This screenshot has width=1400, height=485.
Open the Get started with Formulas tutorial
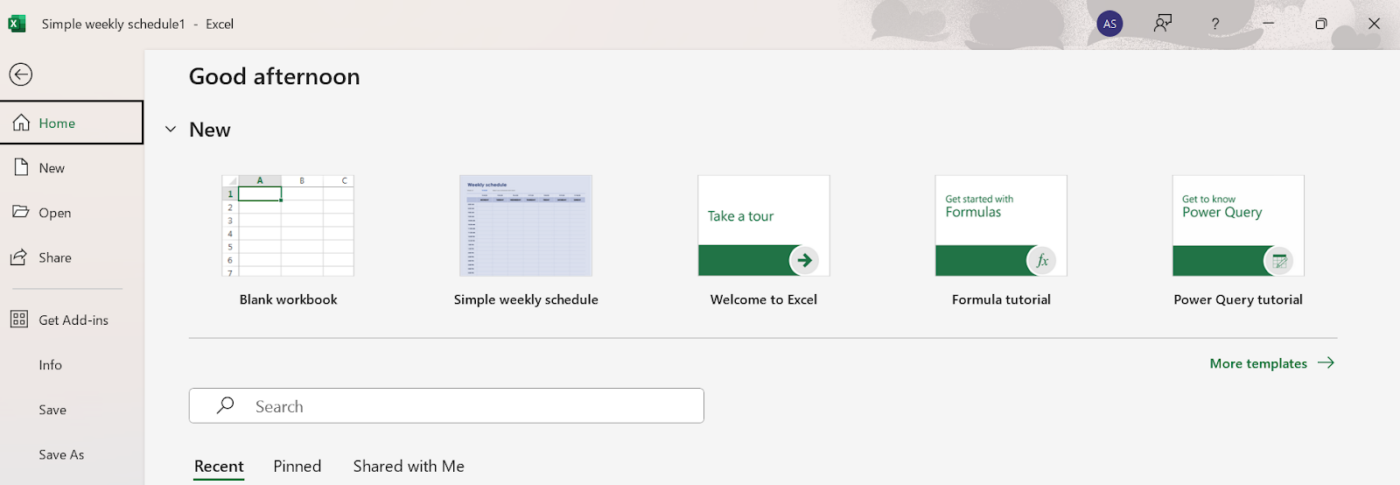tap(1001, 226)
